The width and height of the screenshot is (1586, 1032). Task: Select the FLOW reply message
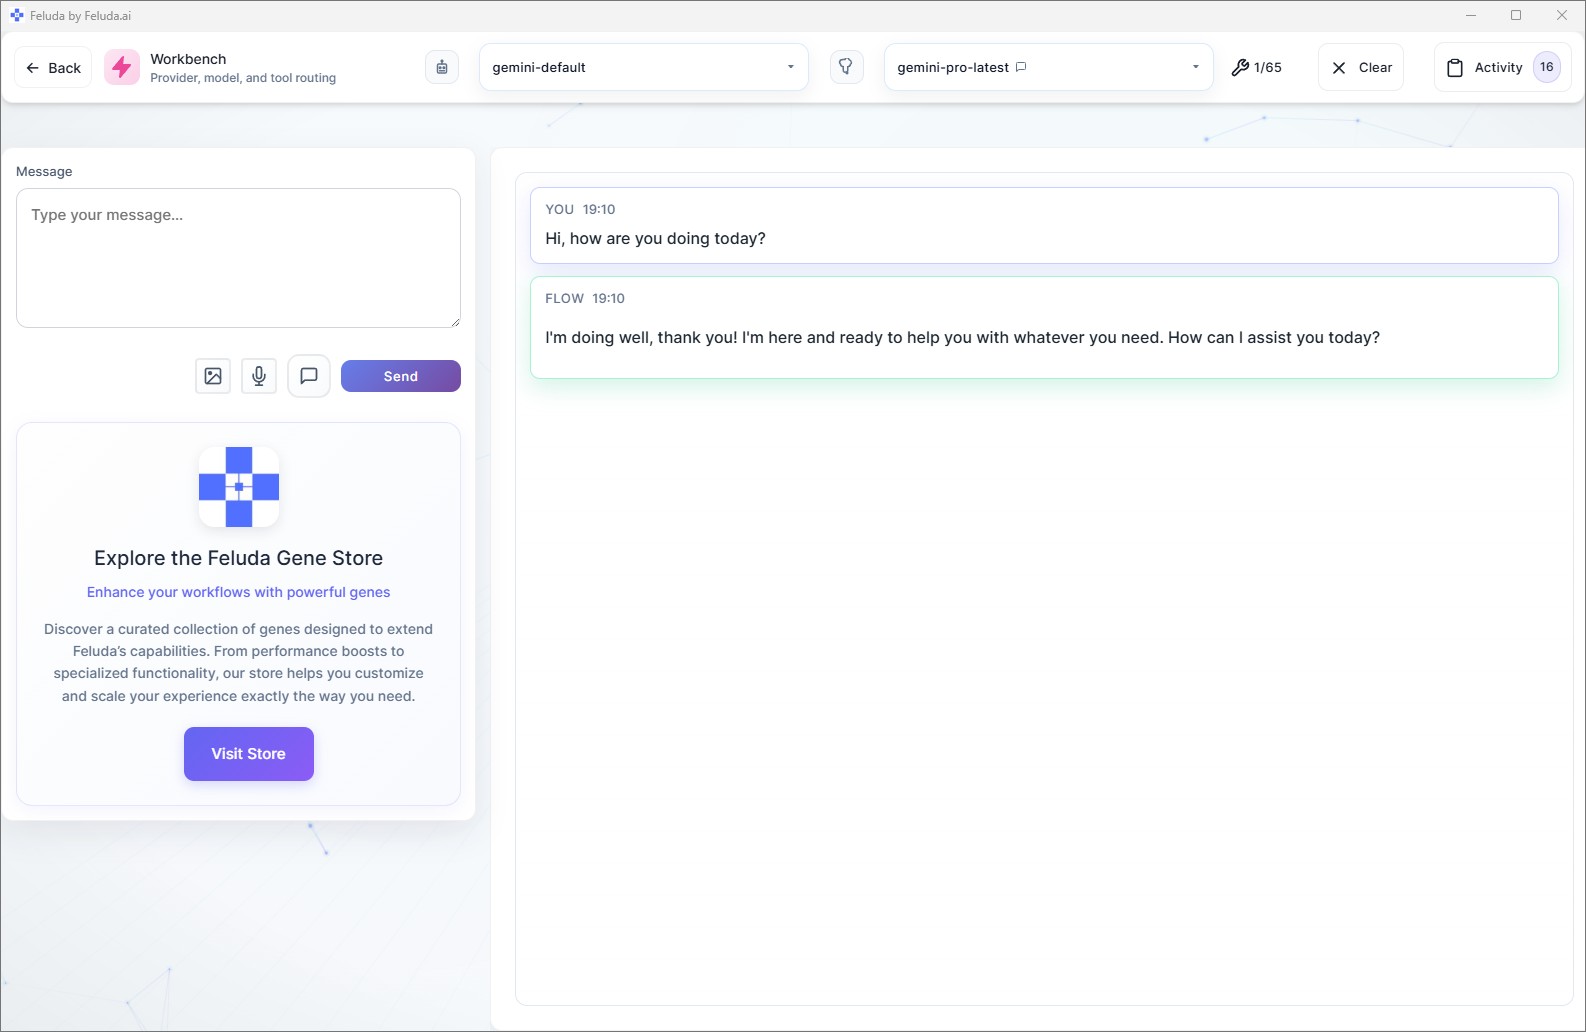(1044, 327)
